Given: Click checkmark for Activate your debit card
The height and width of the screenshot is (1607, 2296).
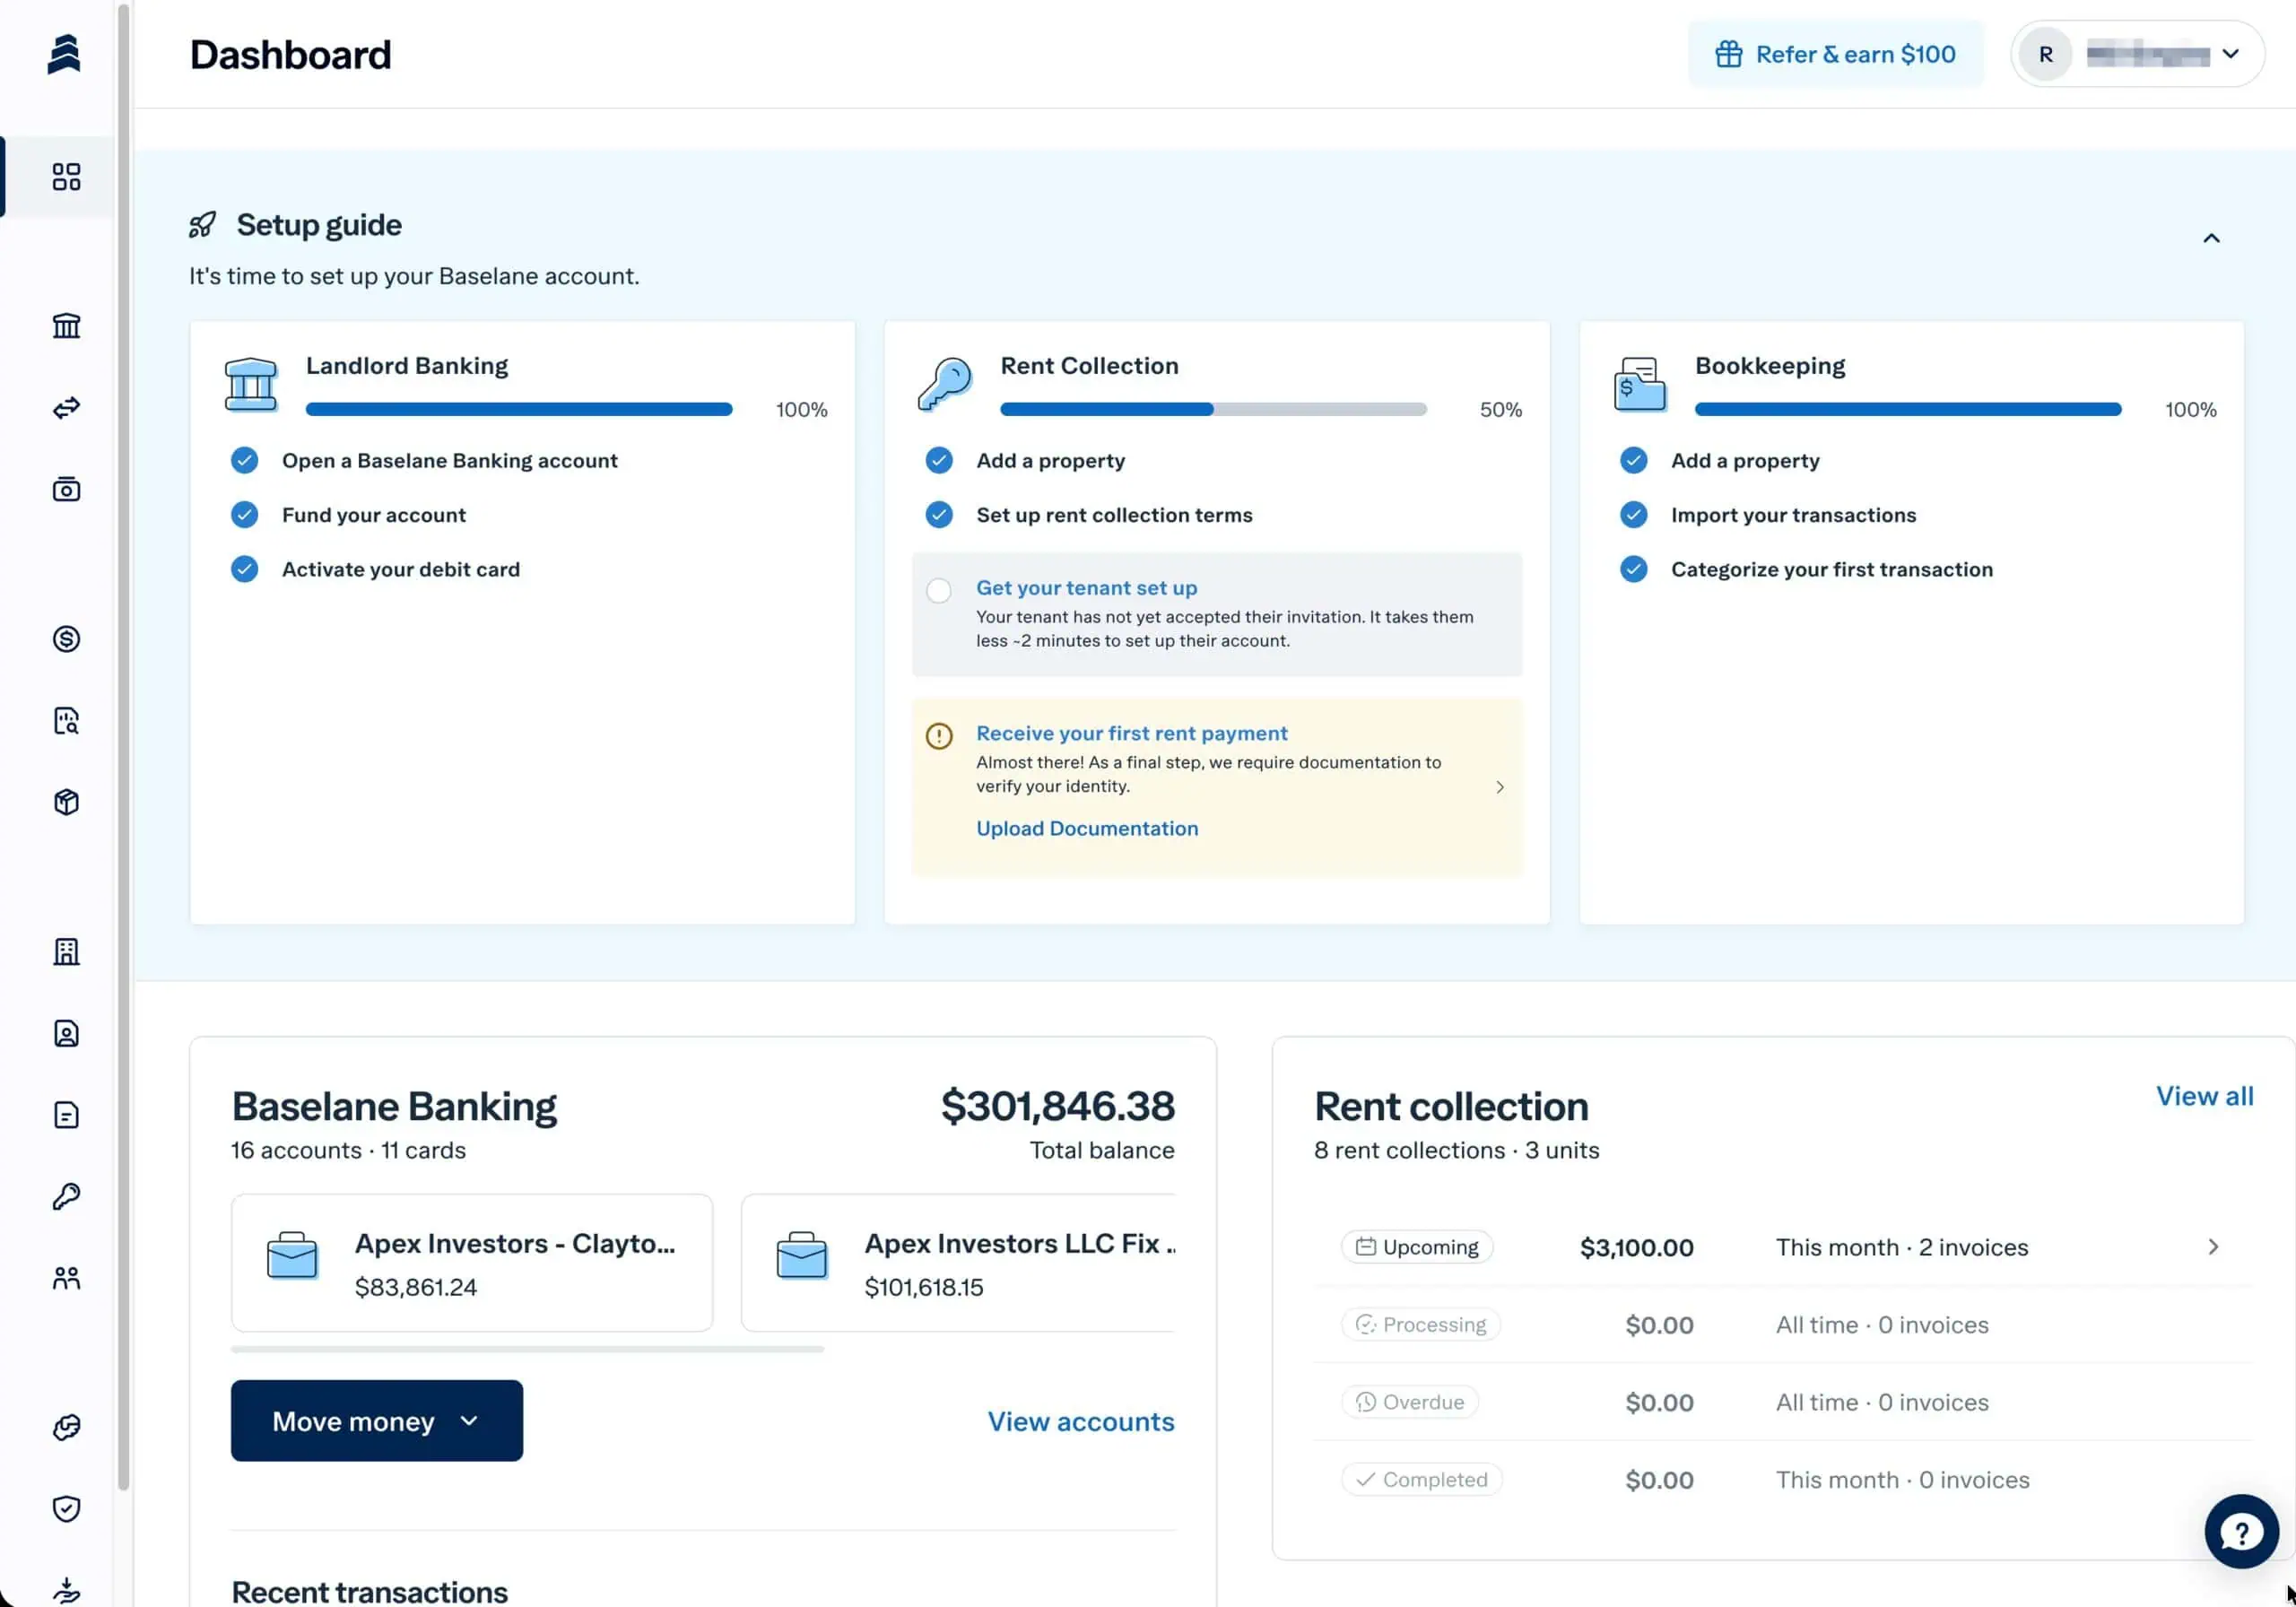Looking at the screenshot, I should 244,569.
